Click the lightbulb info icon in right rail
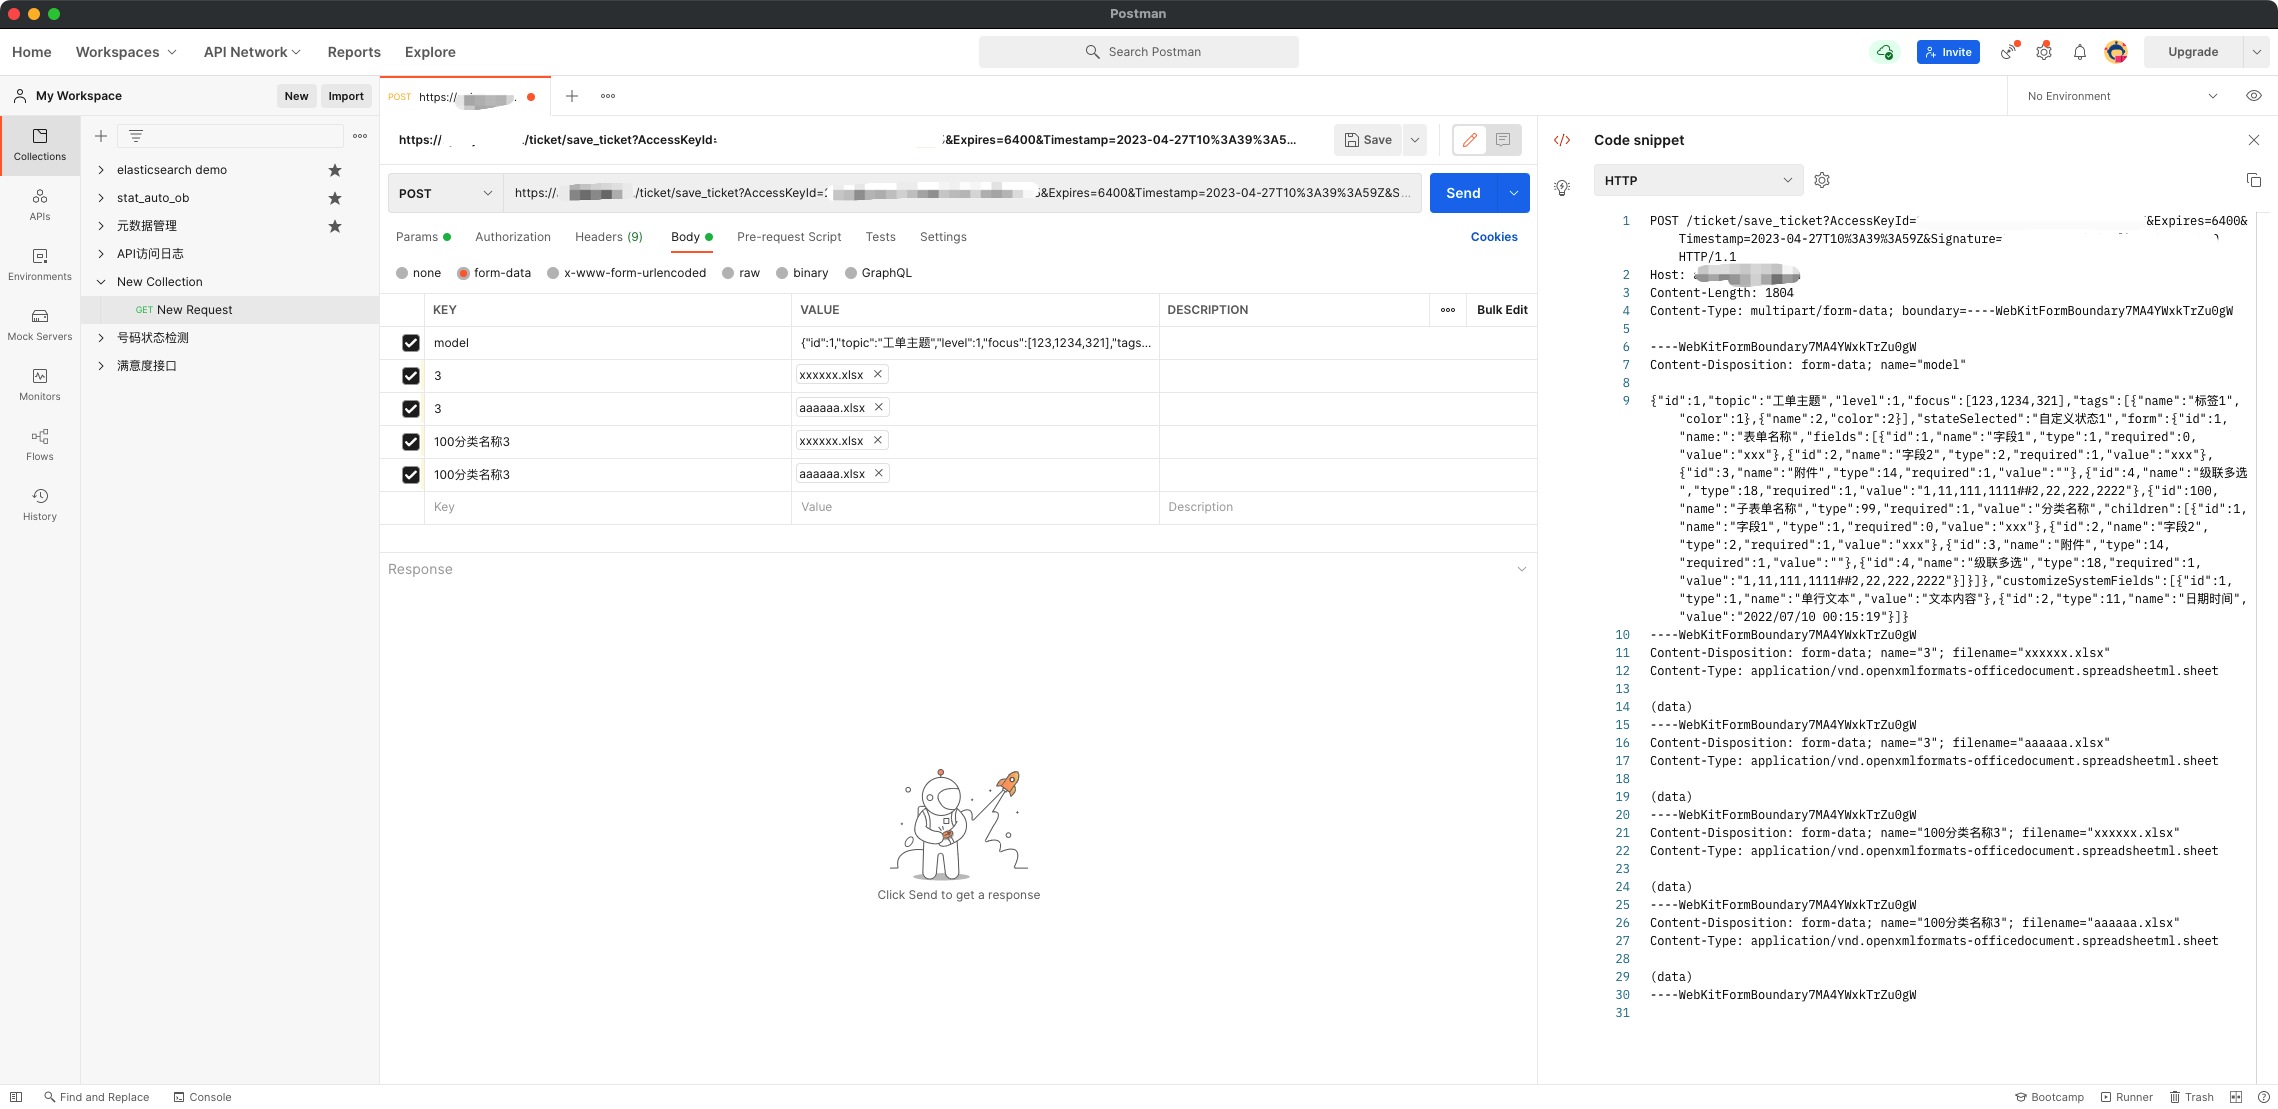Viewport: 2278px width, 1109px height. click(1562, 187)
